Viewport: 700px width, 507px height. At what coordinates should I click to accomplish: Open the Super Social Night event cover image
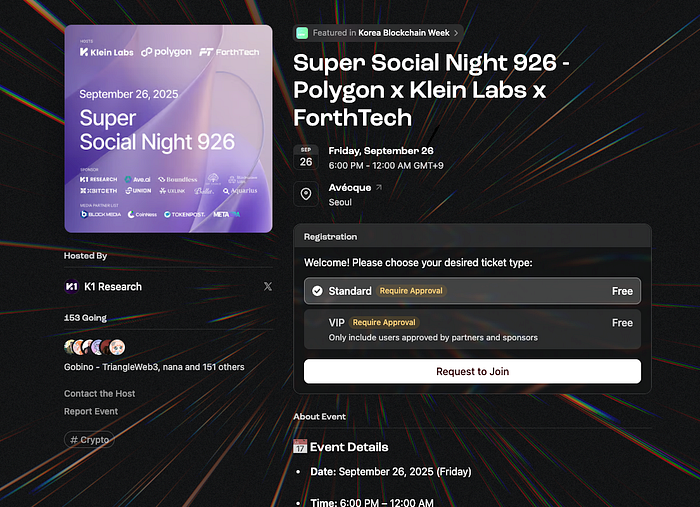coord(168,128)
